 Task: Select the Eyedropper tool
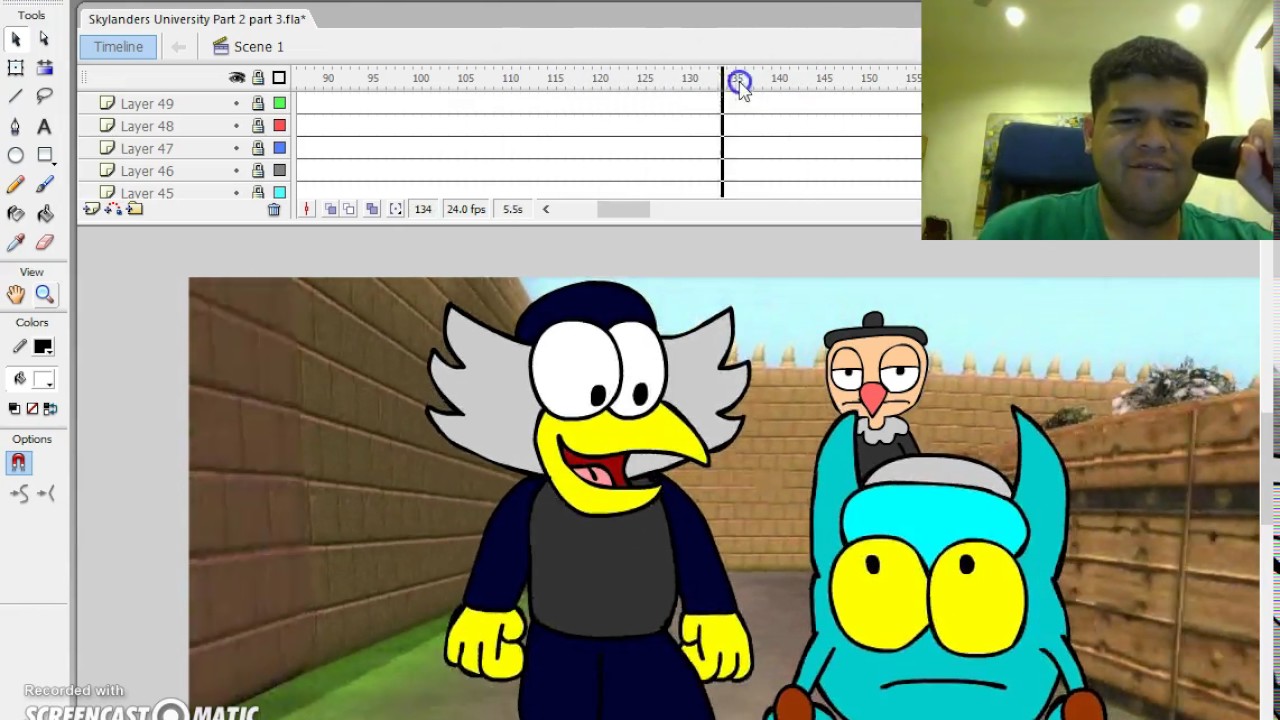coord(16,243)
